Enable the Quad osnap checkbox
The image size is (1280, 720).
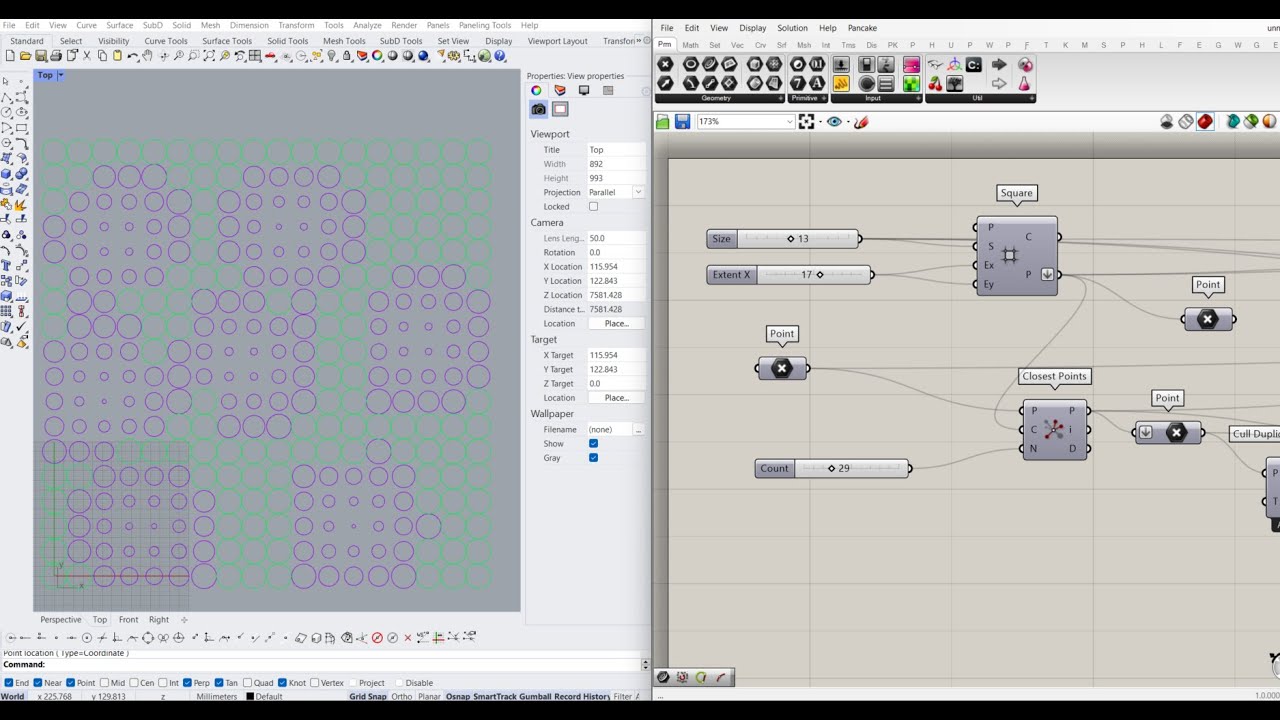246,683
